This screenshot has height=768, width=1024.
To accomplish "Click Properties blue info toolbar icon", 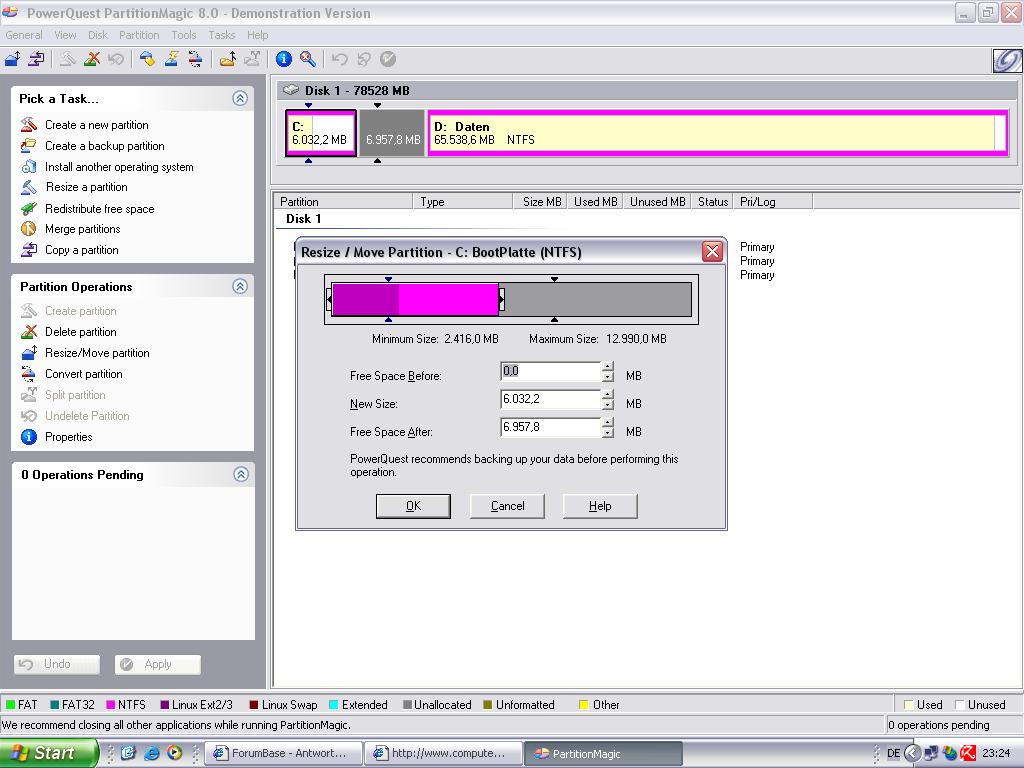I will (283, 59).
